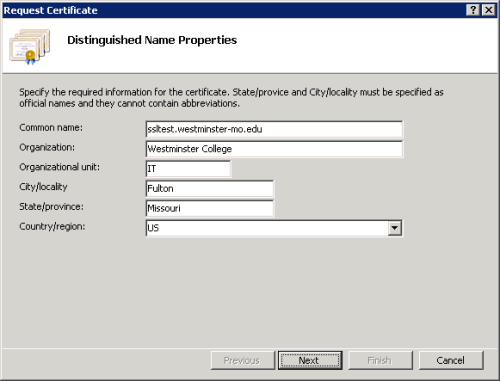Select the City/locality field containing Fulton

tap(210, 189)
